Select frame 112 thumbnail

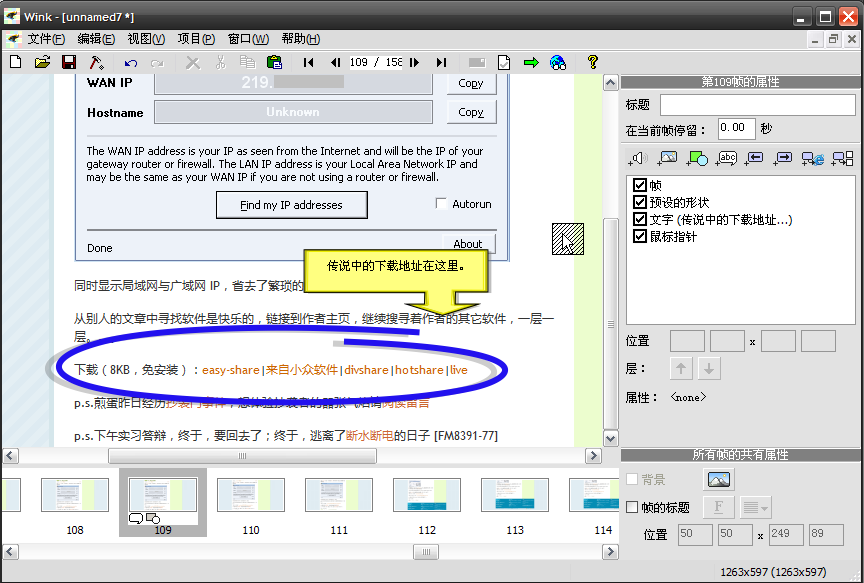[x=427, y=495]
